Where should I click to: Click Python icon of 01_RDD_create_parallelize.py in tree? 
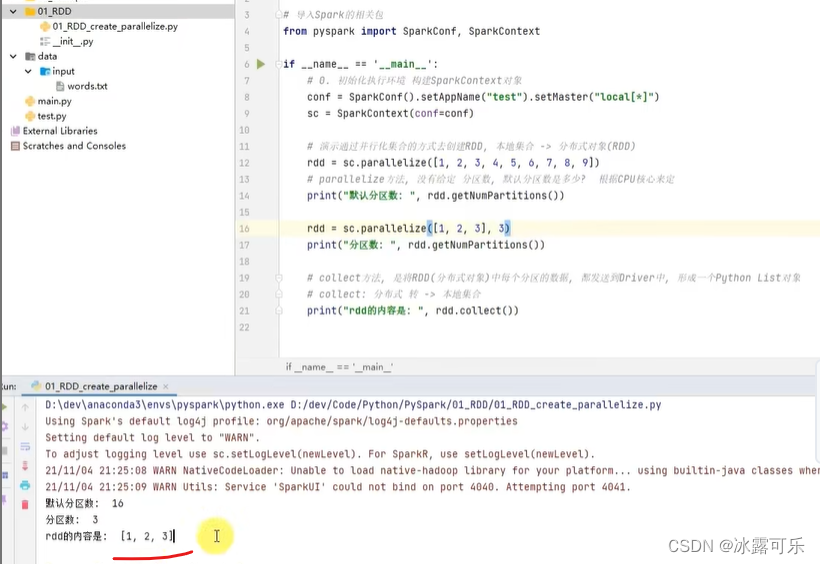click(45, 26)
